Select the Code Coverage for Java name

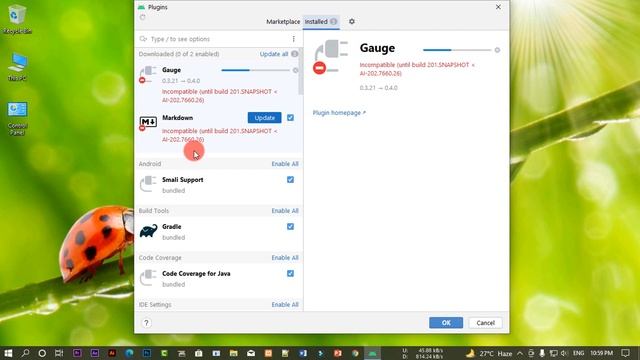point(196,273)
